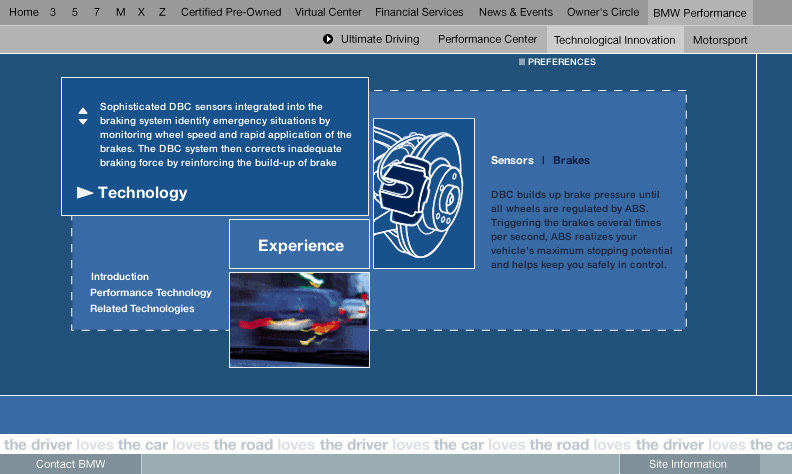Click the Site Information button
This screenshot has height=474, width=792.
[689, 464]
